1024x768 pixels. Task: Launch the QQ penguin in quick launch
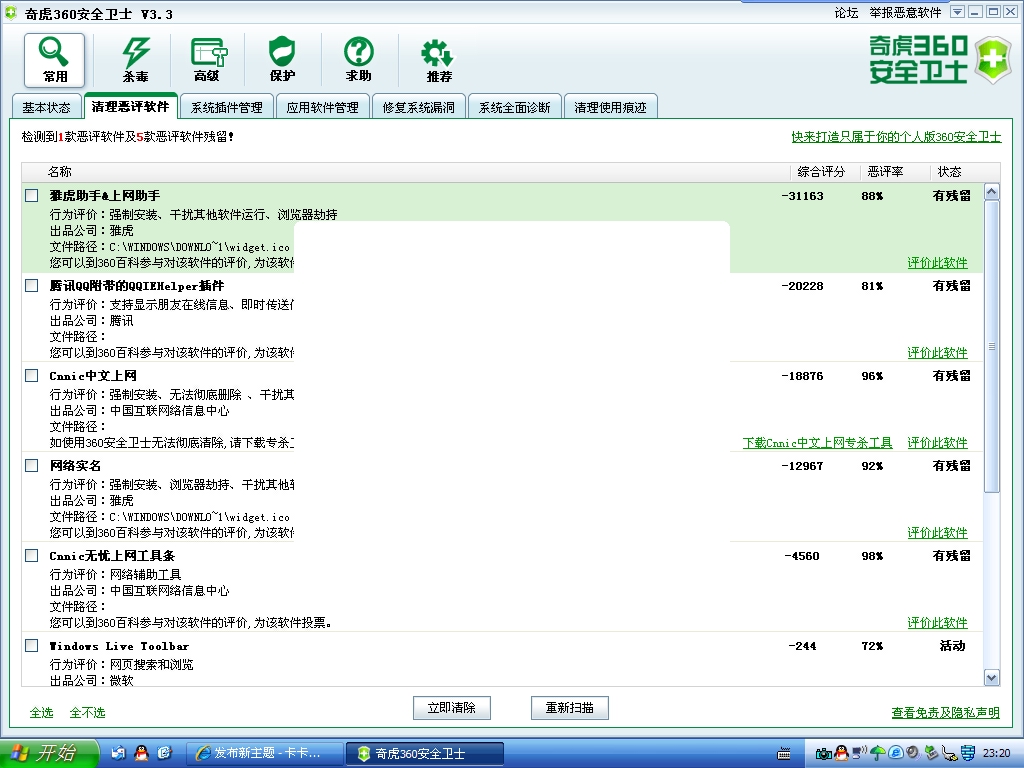click(141, 753)
